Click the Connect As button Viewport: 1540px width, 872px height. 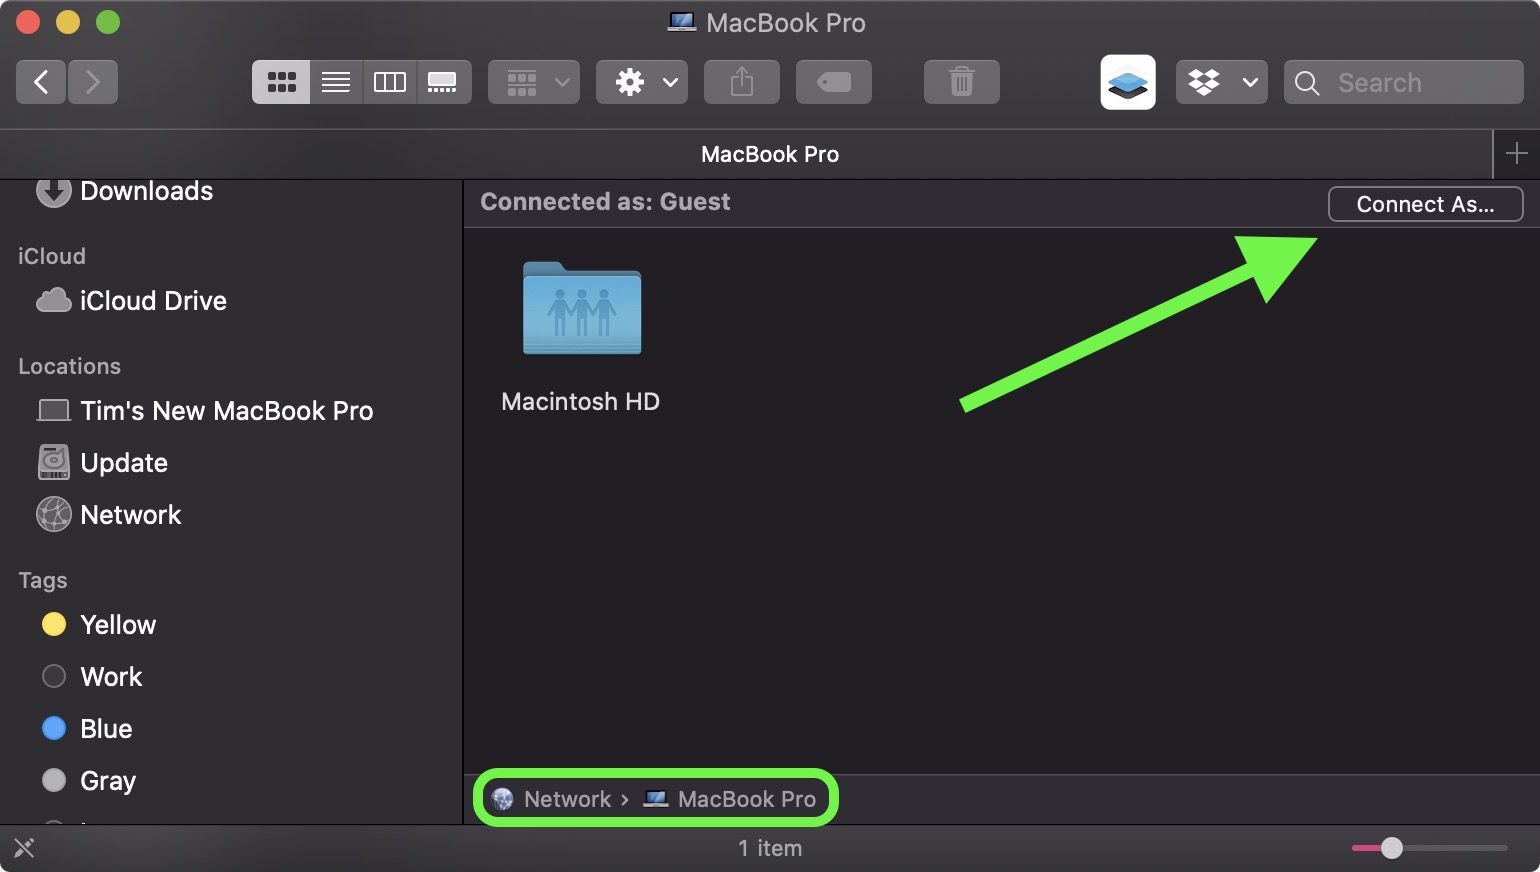click(x=1425, y=204)
